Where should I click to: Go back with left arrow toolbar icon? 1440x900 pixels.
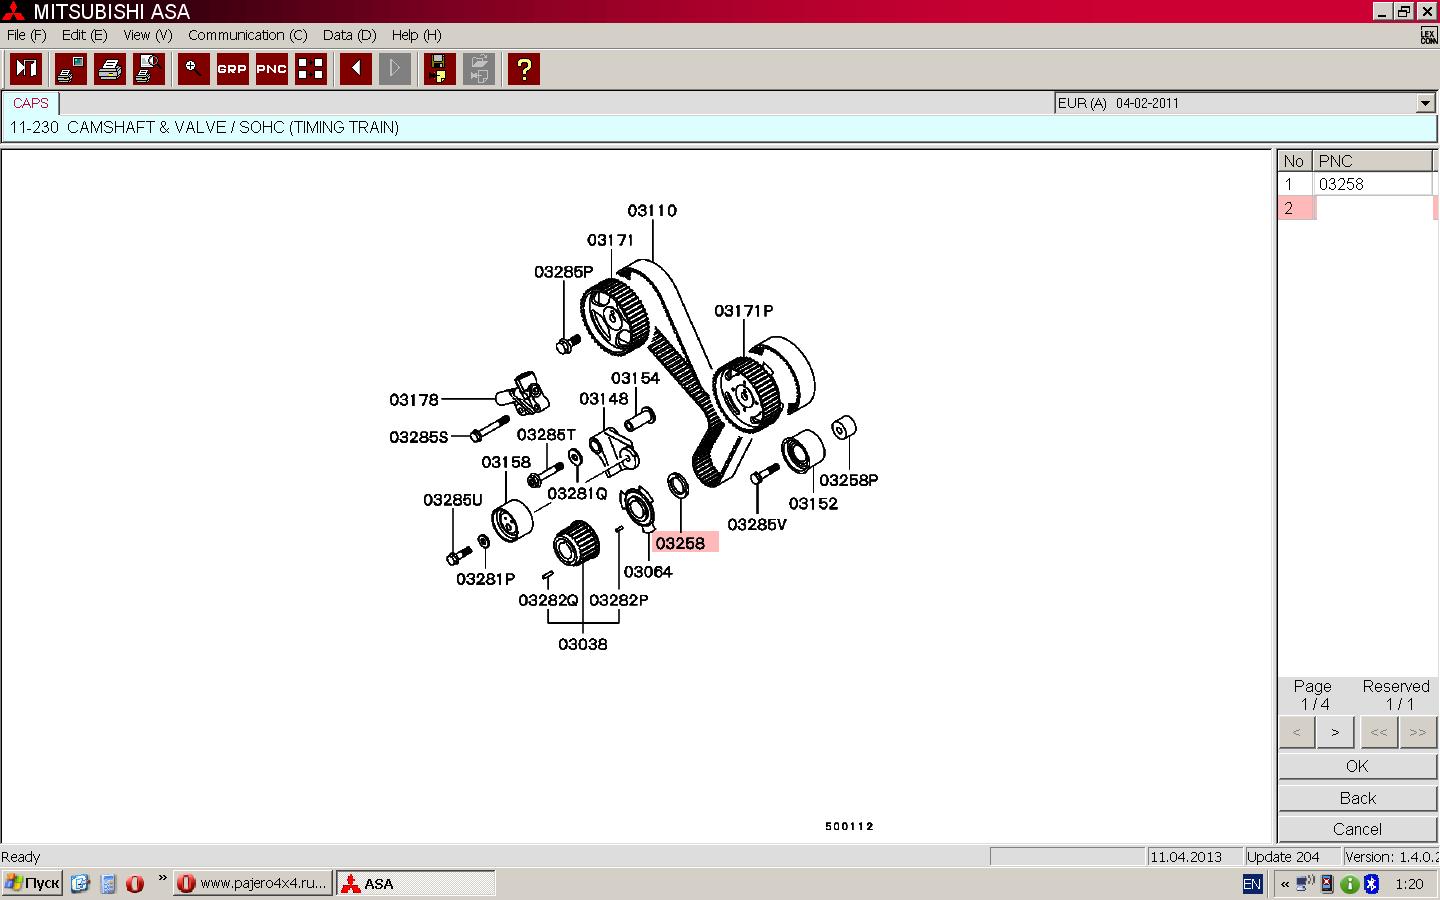pyautogui.click(x=356, y=69)
